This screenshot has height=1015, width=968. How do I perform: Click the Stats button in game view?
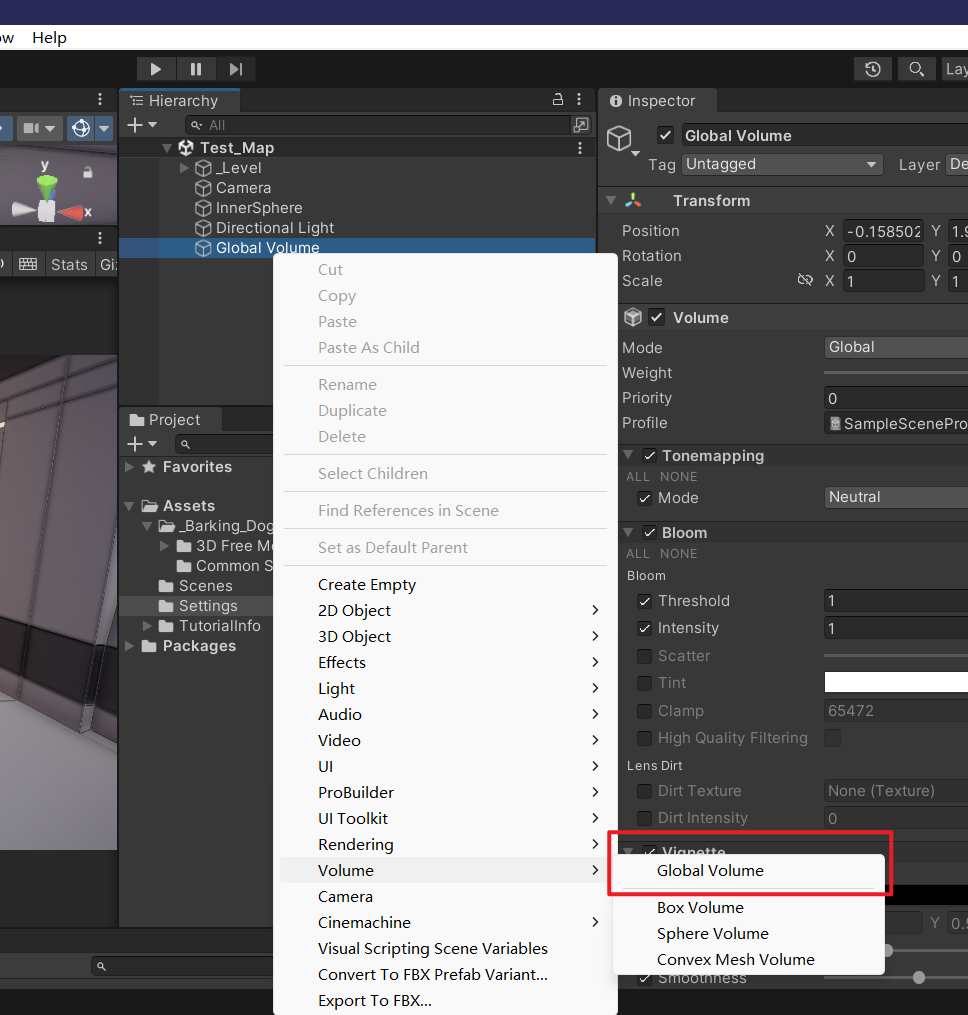tap(69, 265)
